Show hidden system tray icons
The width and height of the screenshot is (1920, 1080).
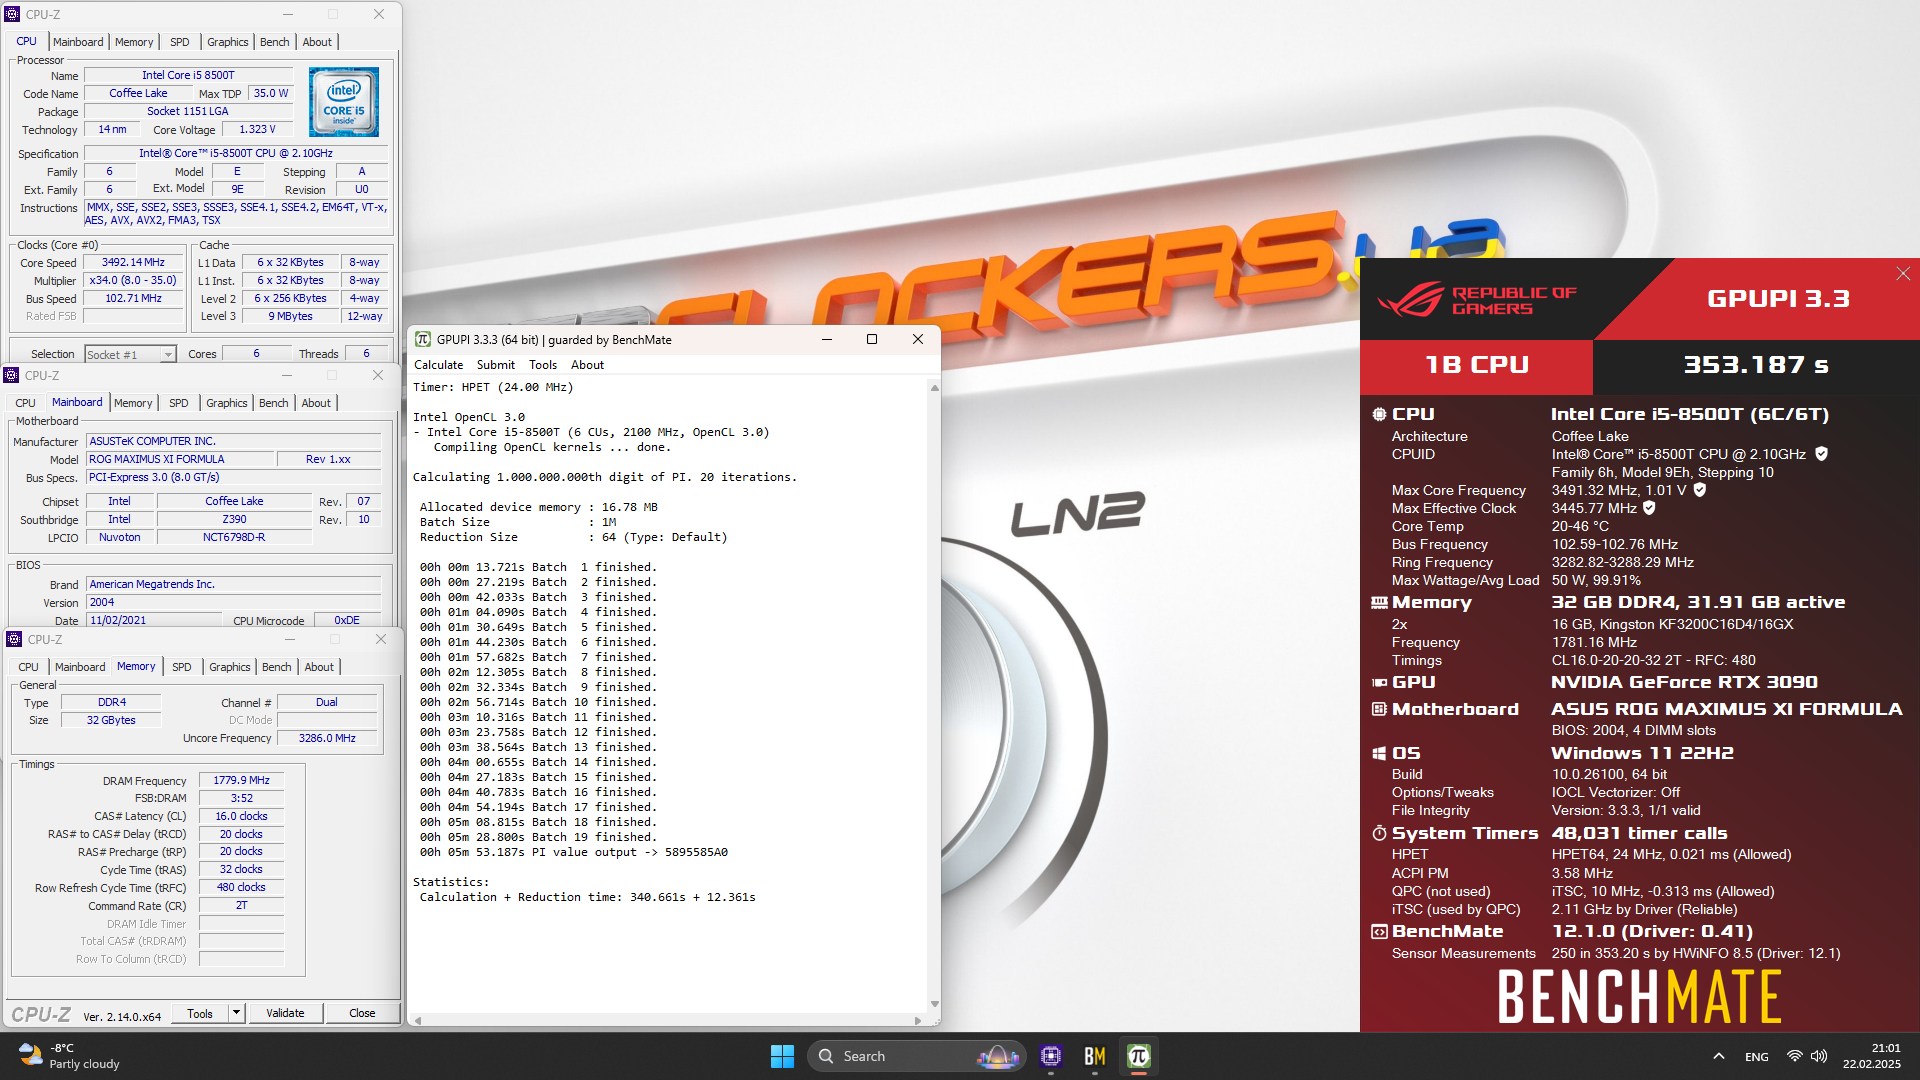[x=1718, y=1056]
